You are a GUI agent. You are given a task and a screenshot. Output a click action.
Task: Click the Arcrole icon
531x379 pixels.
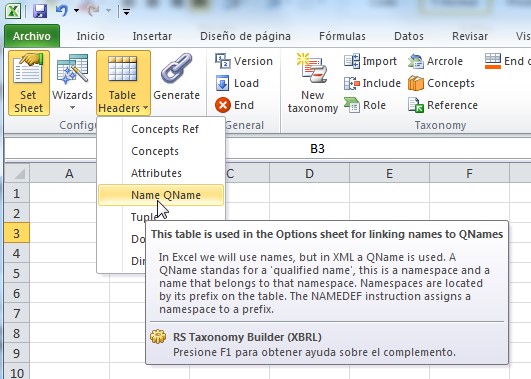416,61
